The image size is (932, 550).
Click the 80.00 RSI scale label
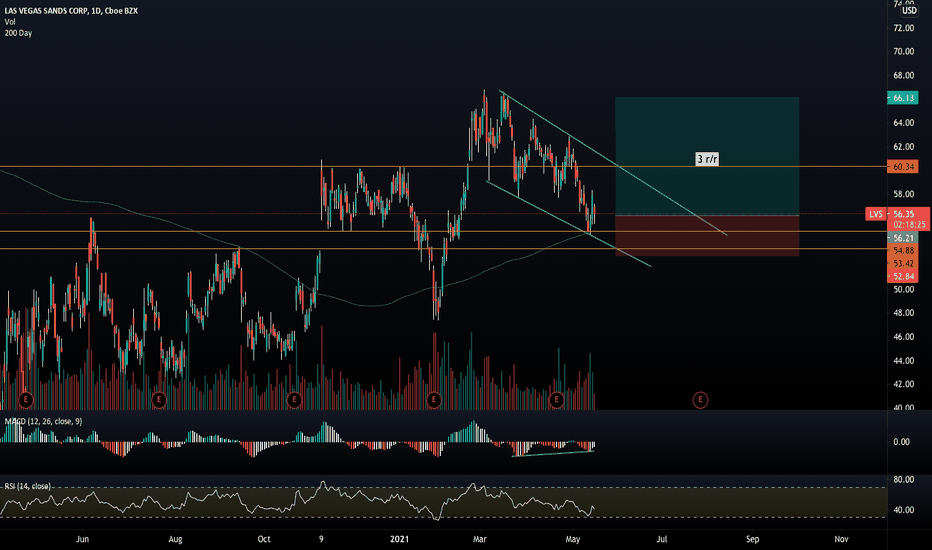click(903, 479)
